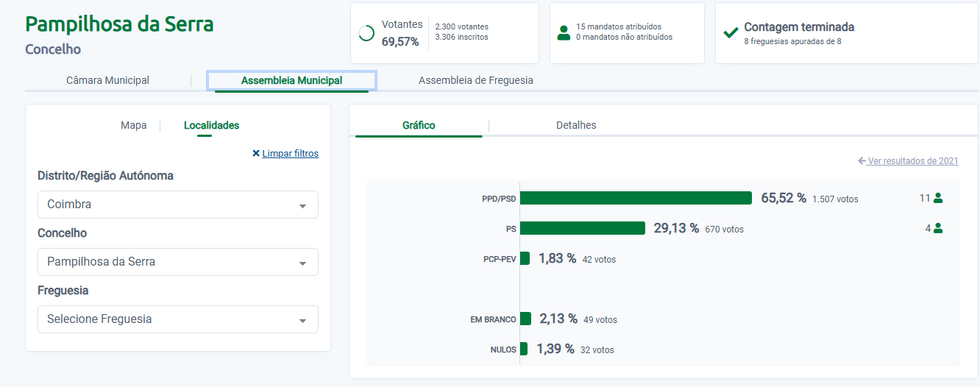Click the Concelho subtitle under the heading
The height and width of the screenshot is (387, 980).
[x=52, y=49]
